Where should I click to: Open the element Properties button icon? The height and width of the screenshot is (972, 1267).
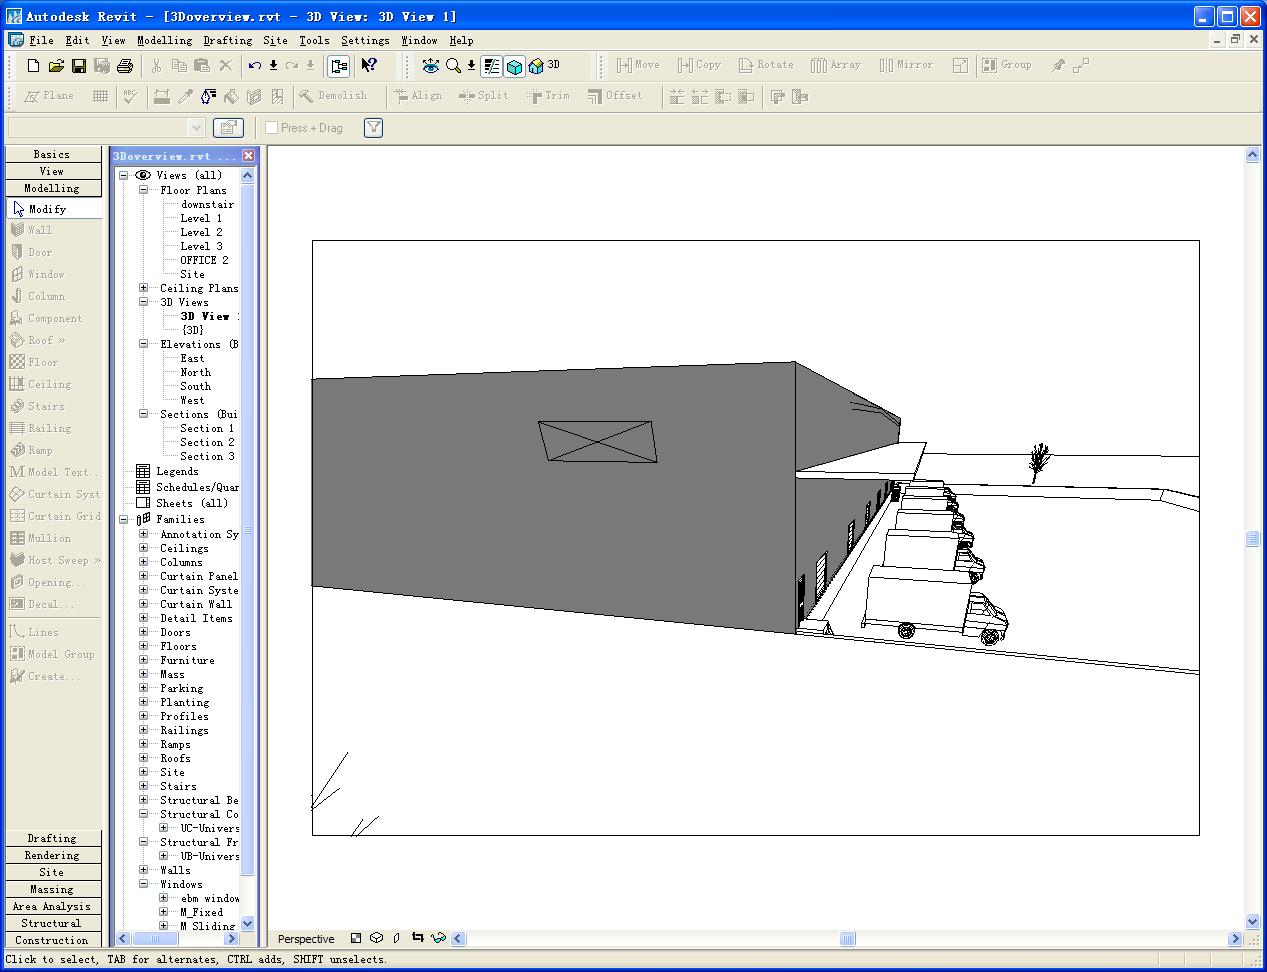click(229, 128)
